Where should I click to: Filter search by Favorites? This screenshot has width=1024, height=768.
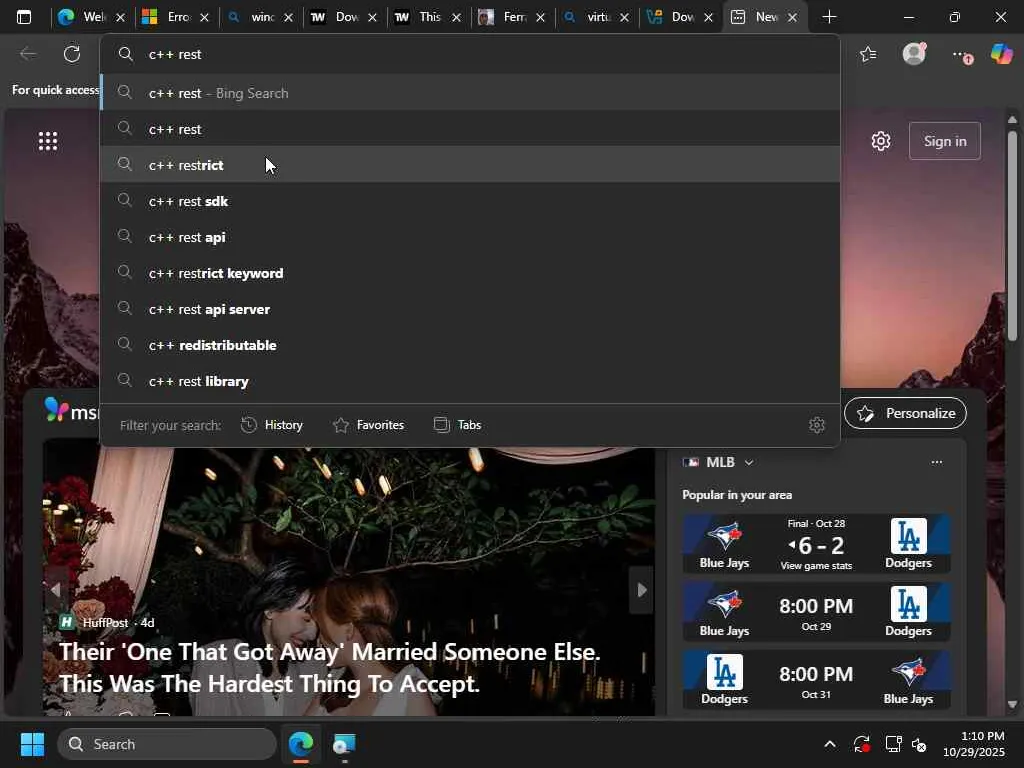click(368, 425)
